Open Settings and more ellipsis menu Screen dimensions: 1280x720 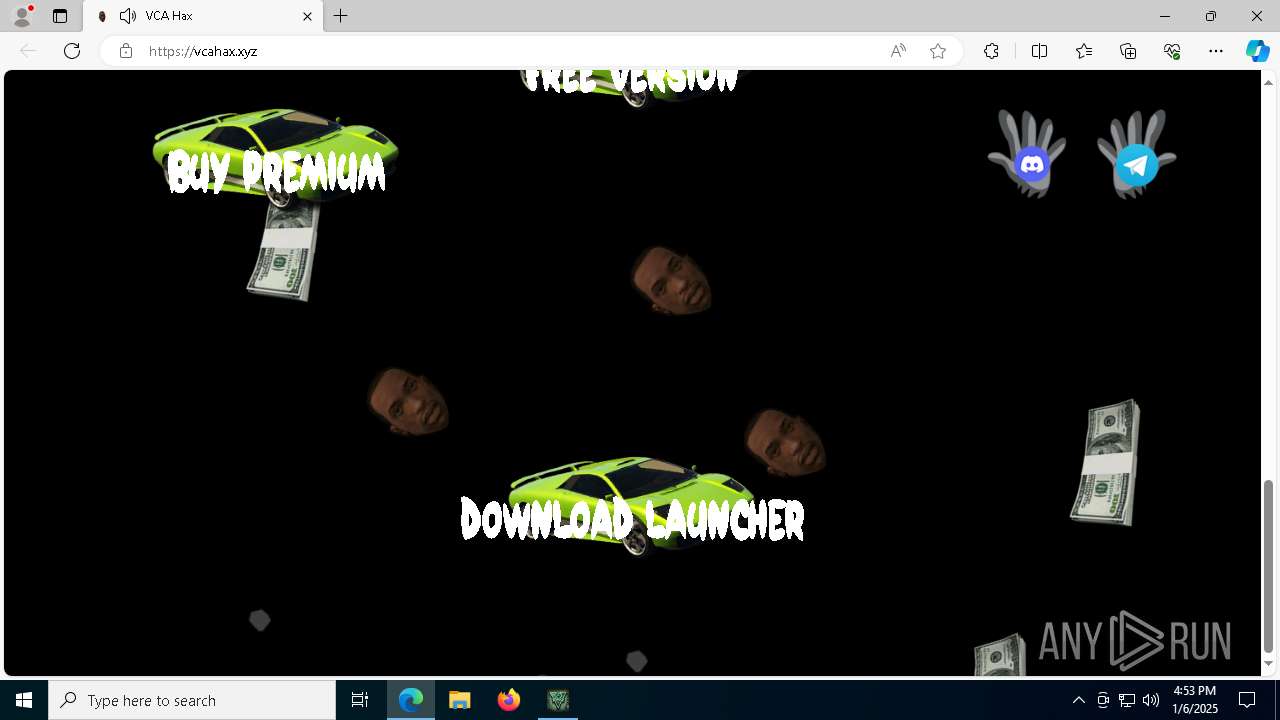pyautogui.click(x=1216, y=51)
